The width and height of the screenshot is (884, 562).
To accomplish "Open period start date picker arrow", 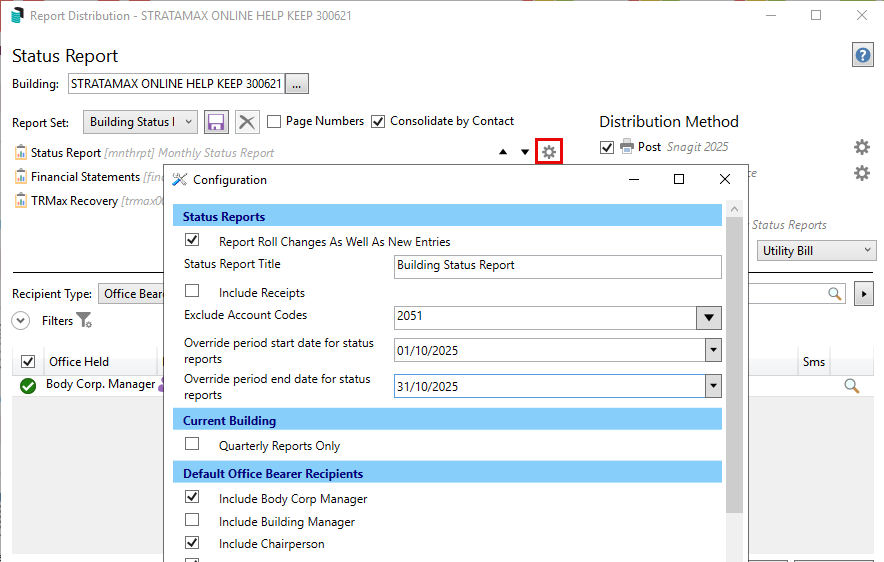I will tap(713, 350).
